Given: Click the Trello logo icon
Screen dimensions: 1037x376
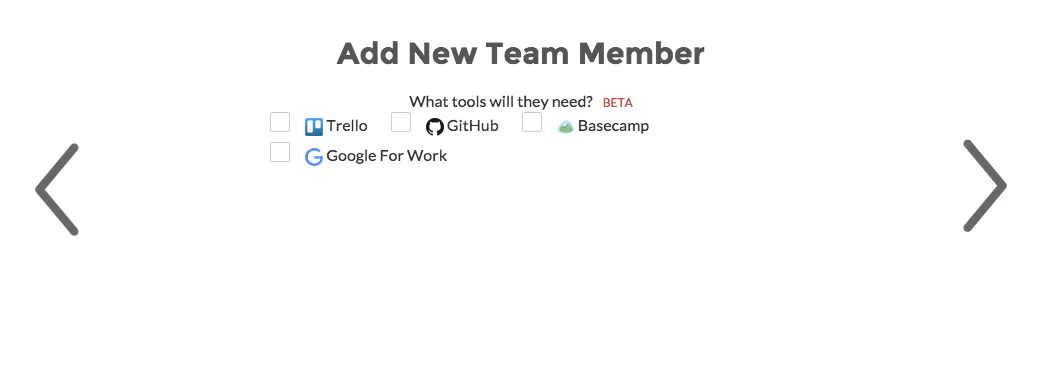Looking at the screenshot, I should [x=313, y=127].
